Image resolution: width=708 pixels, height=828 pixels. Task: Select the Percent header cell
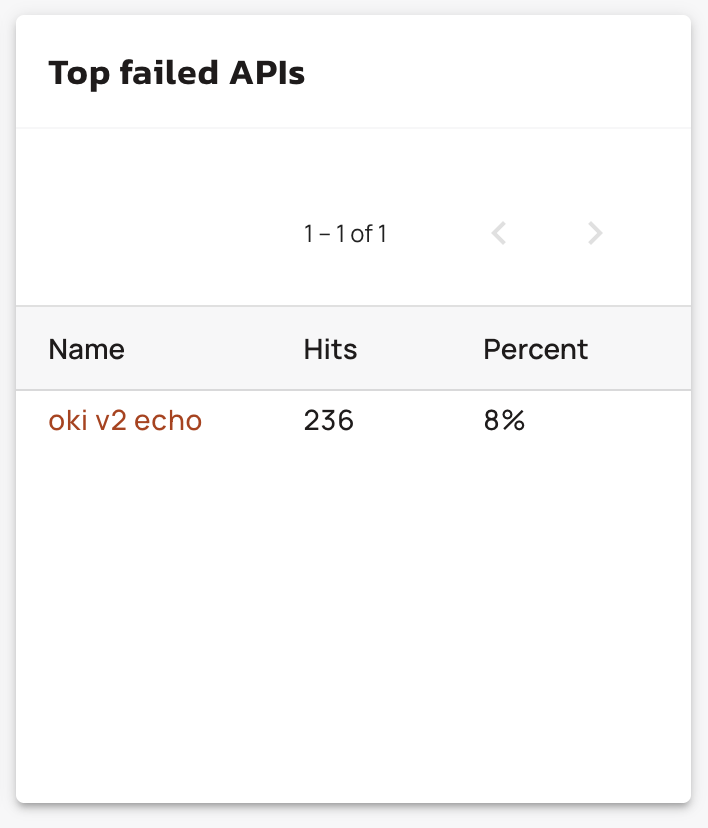pos(535,349)
